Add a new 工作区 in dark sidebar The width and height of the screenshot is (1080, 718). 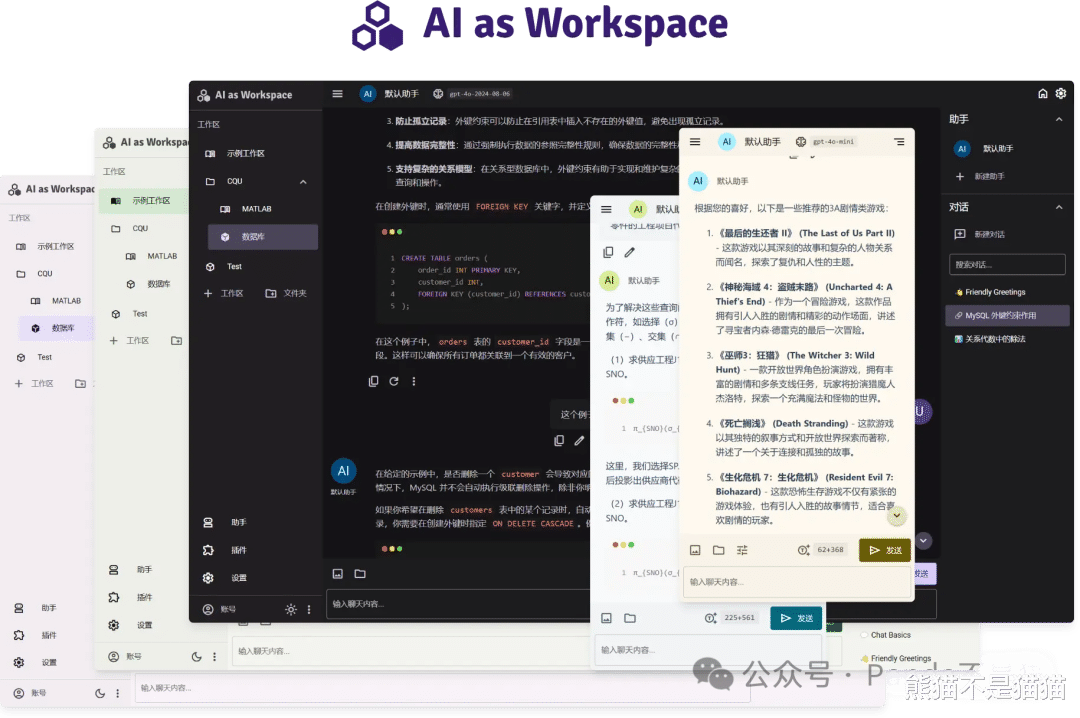(225, 294)
